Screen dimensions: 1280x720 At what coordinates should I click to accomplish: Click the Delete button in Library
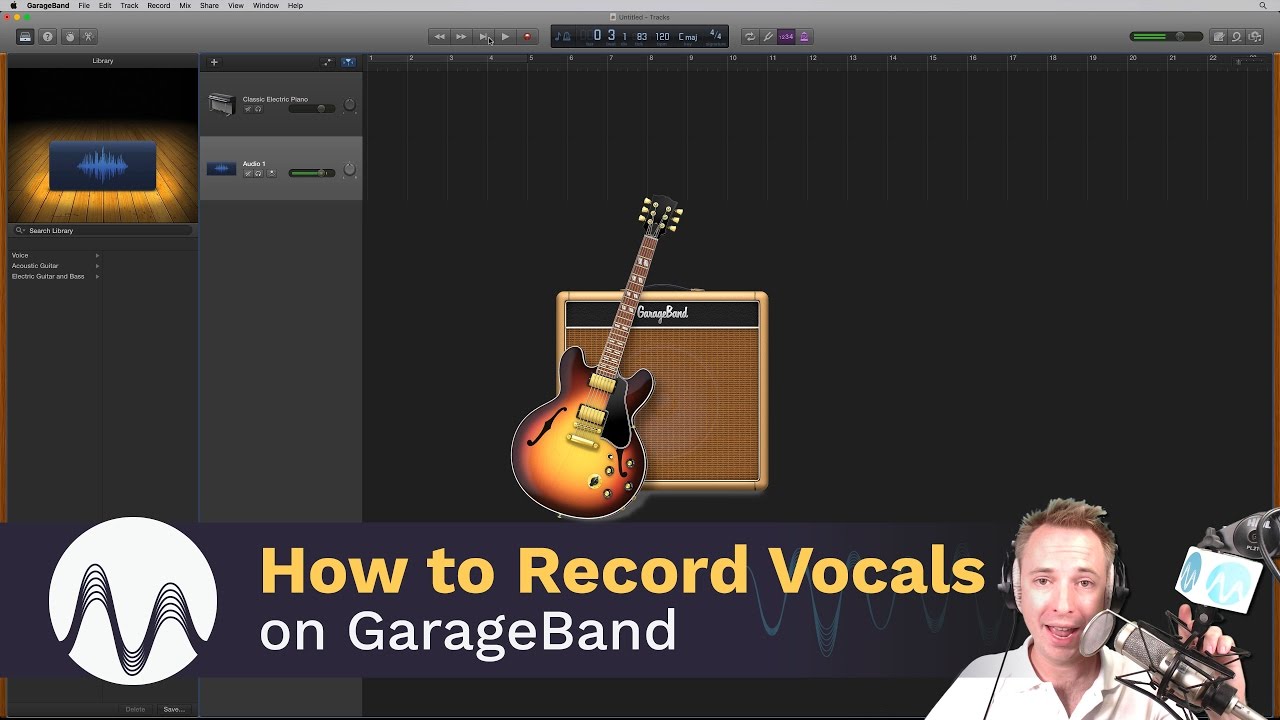tap(135, 709)
